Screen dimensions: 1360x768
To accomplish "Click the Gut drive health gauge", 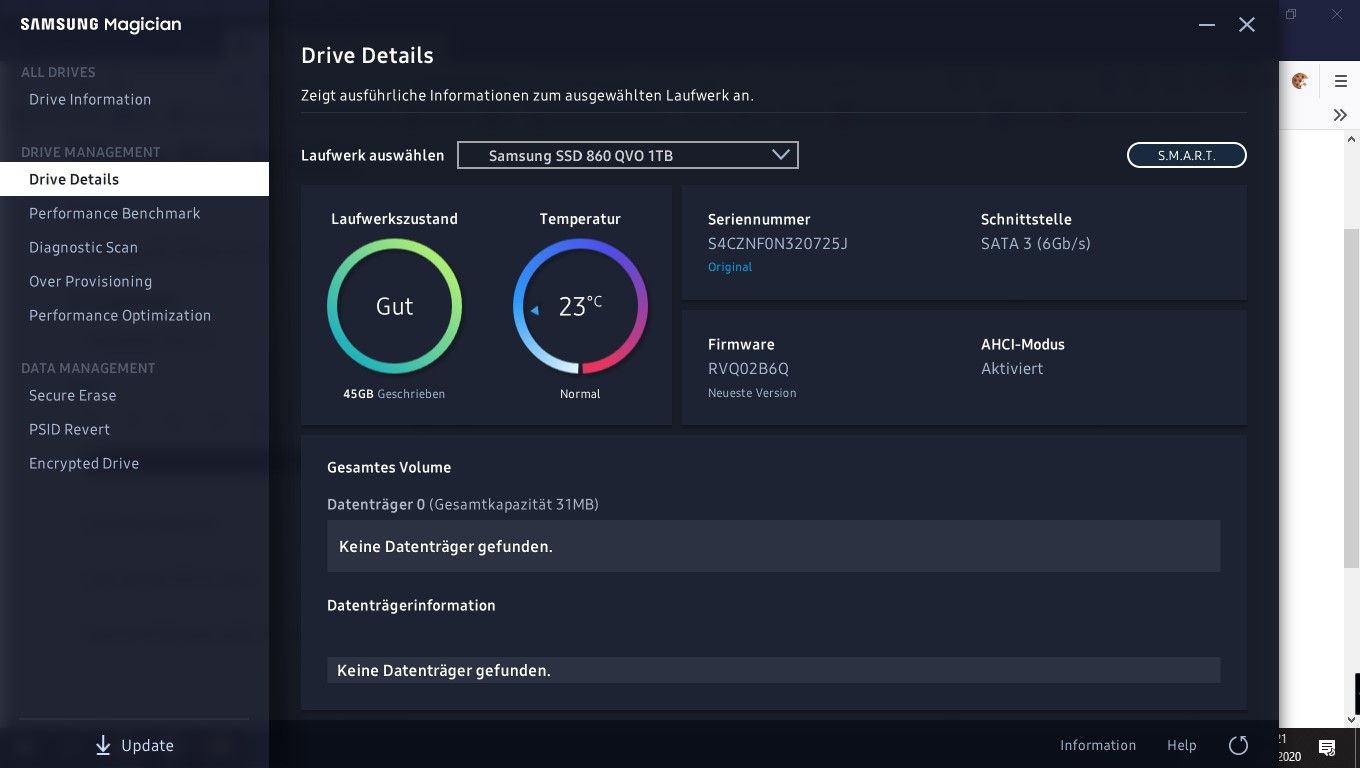I will 394,306.
